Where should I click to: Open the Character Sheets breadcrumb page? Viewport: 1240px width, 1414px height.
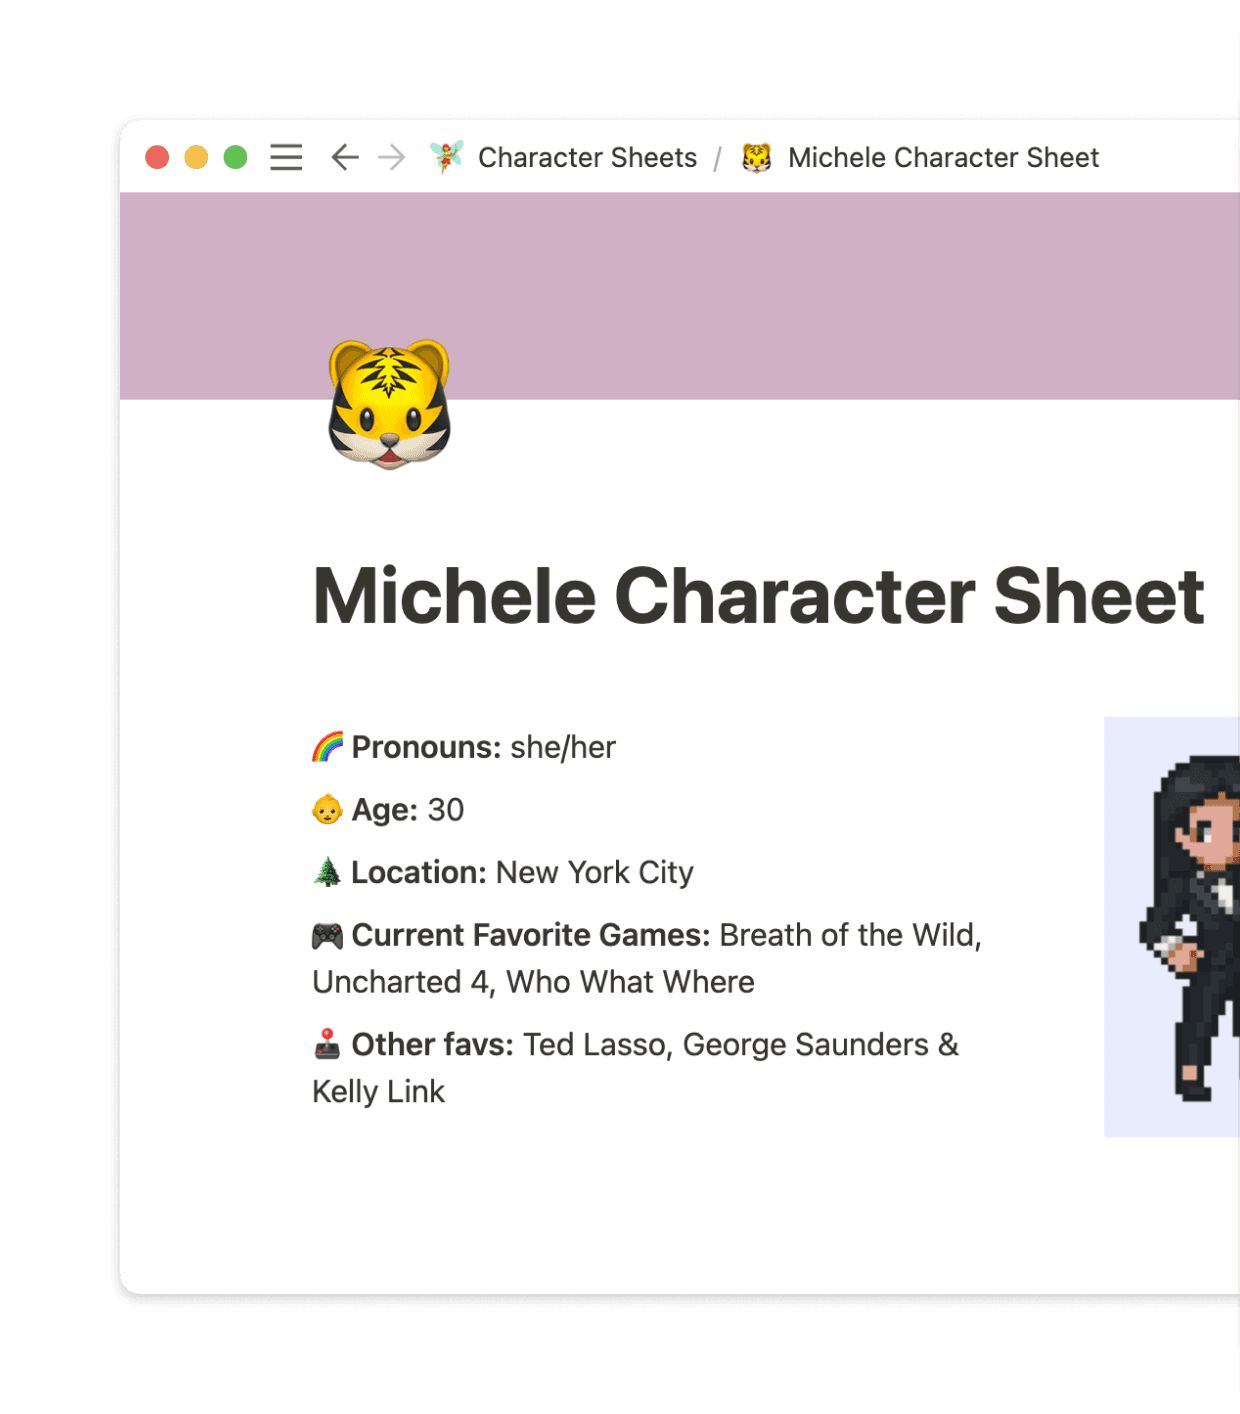coord(587,157)
